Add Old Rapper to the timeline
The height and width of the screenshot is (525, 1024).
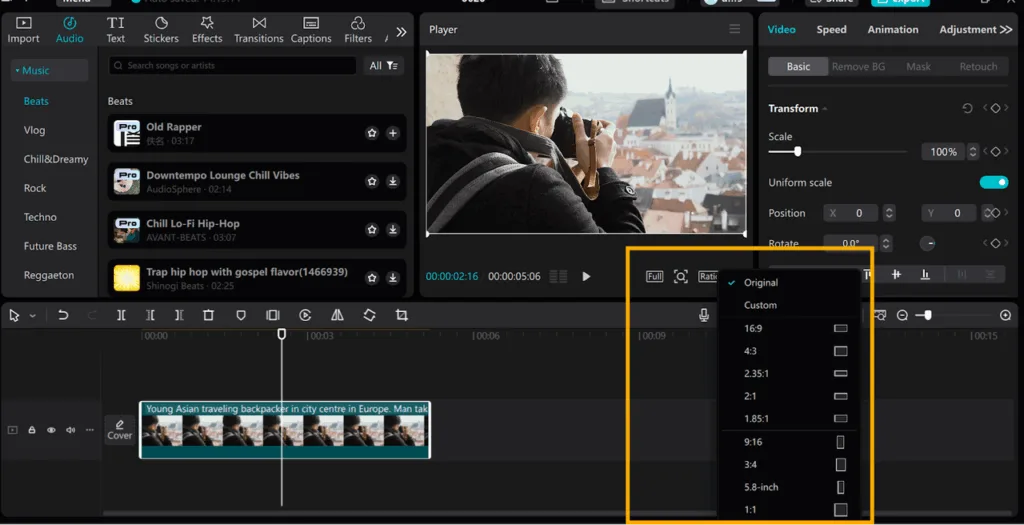click(x=392, y=133)
